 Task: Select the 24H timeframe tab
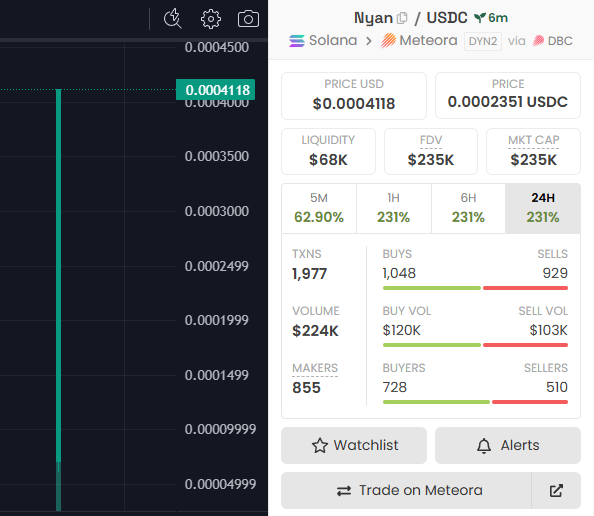point(543,208)
